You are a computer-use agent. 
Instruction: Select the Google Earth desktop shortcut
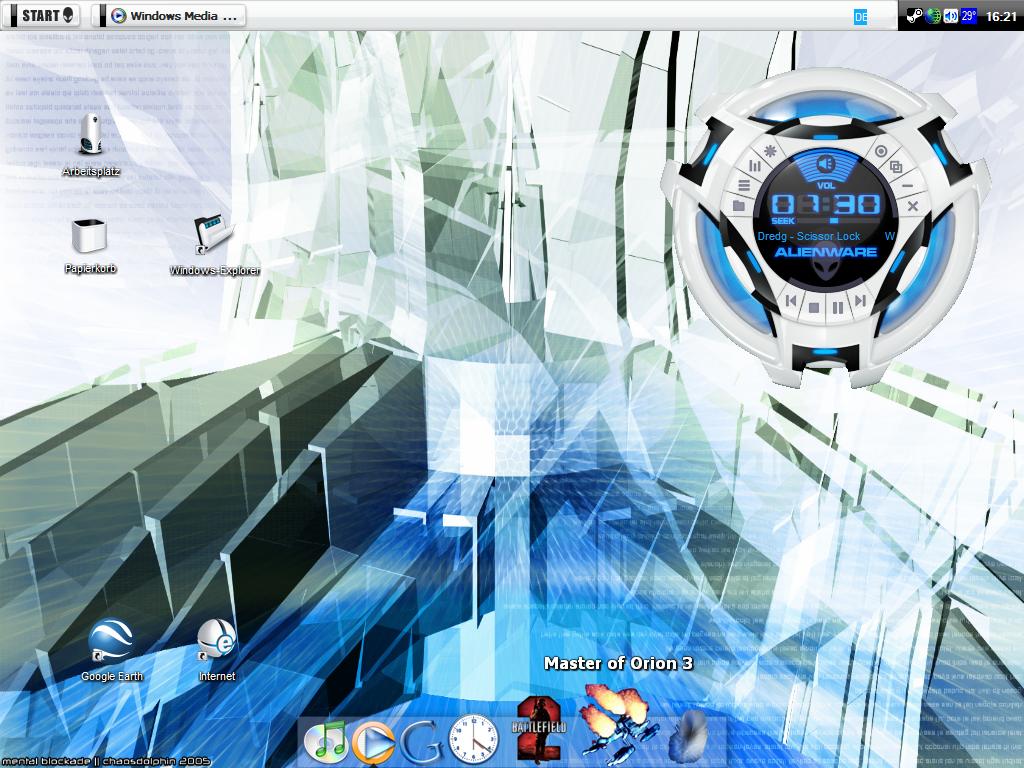[x=112, y=650]
